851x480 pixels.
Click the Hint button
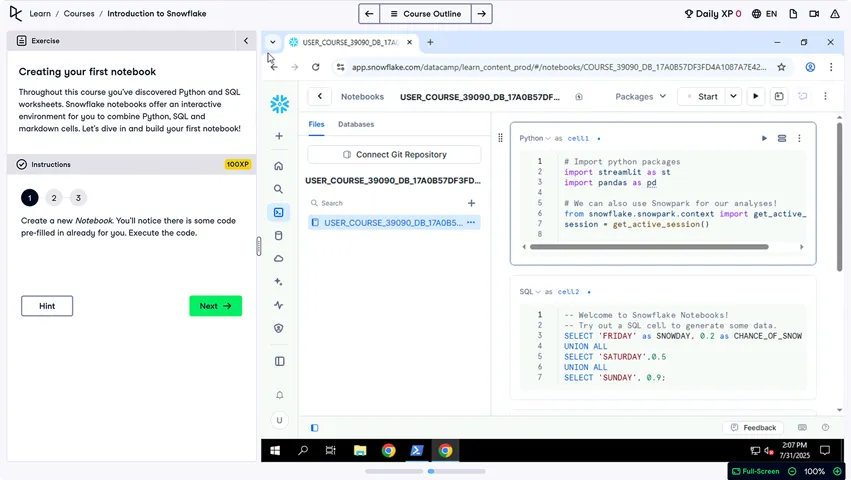coord(47,306)
